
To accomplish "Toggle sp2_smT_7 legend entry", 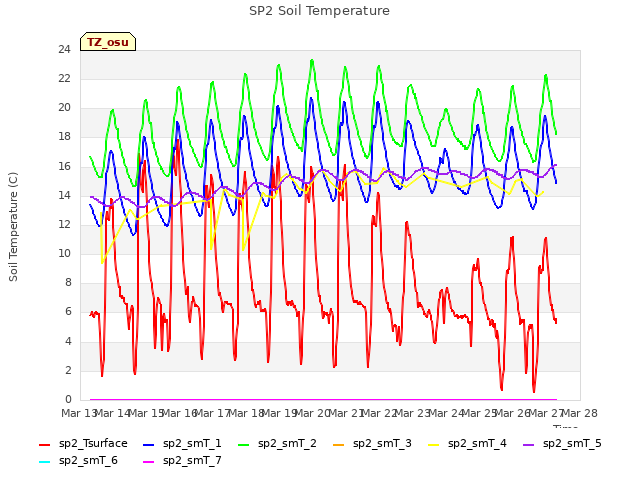I will (x=182, y=461).
